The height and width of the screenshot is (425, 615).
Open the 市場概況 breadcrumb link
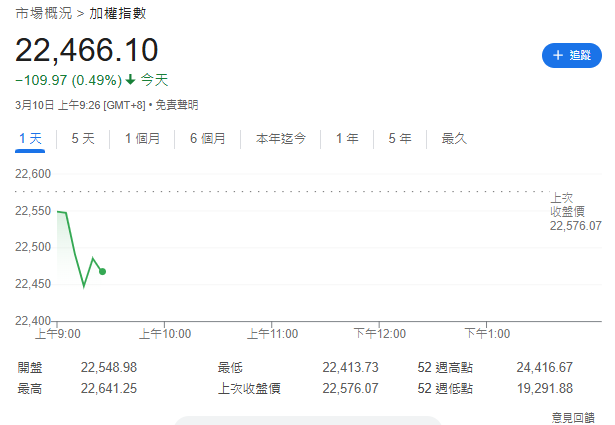(44, 13)
